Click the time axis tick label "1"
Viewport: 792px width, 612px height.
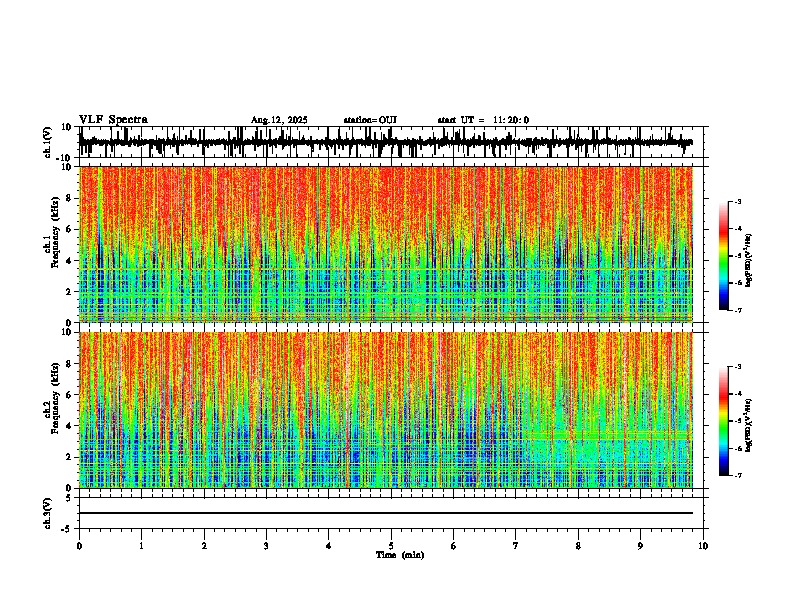coord(141,546)
